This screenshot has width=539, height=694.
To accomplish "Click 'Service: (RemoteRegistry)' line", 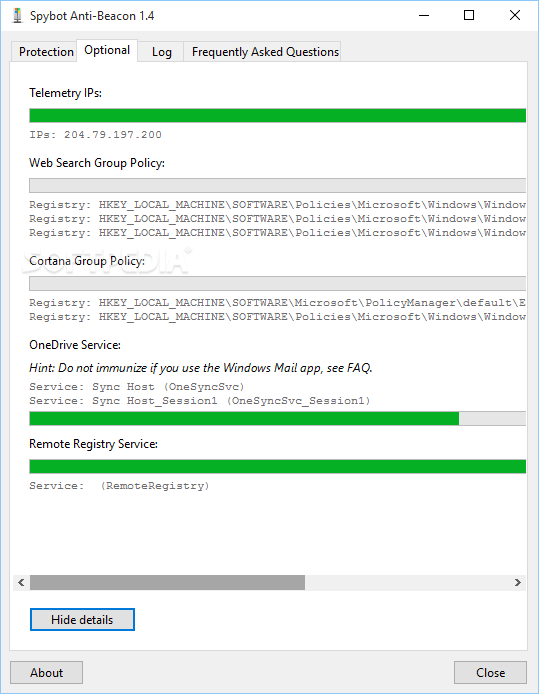I will (119, 486).
